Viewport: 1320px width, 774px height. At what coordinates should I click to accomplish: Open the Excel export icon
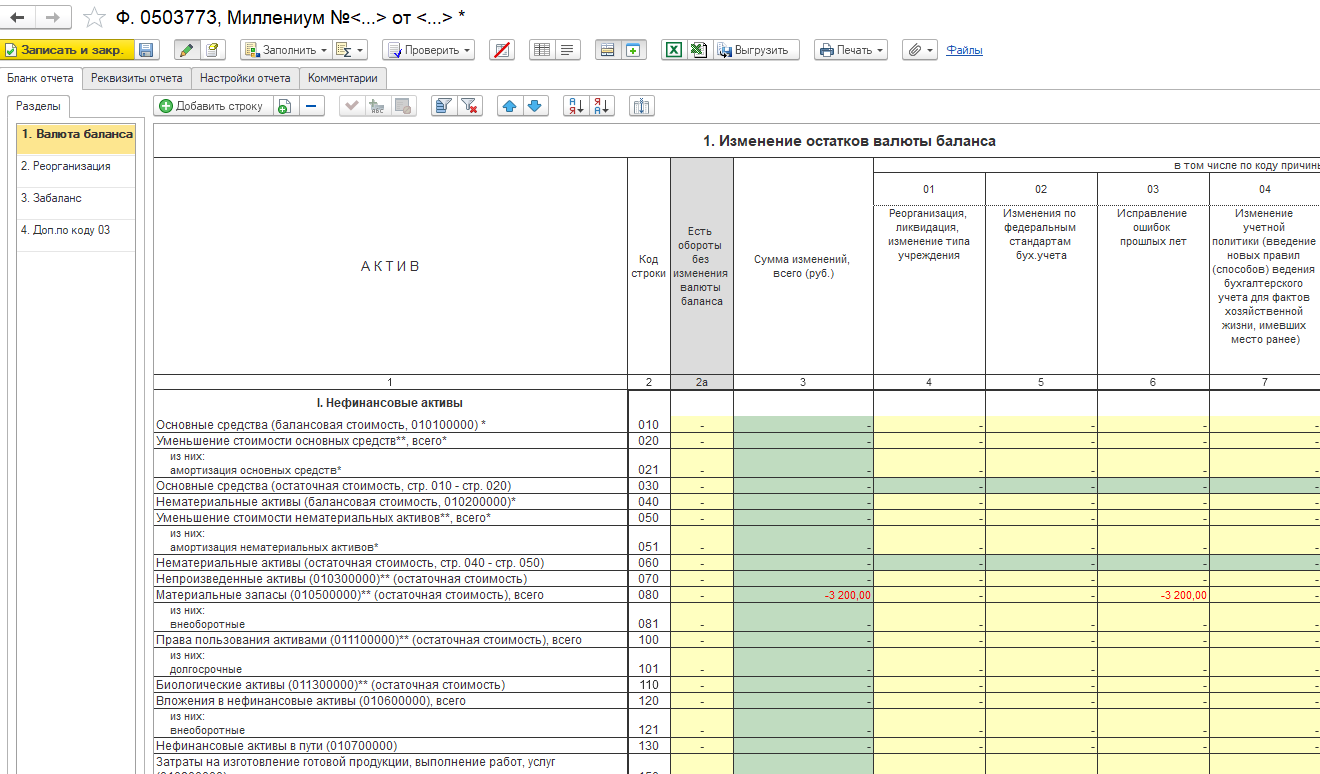(674, 50)
